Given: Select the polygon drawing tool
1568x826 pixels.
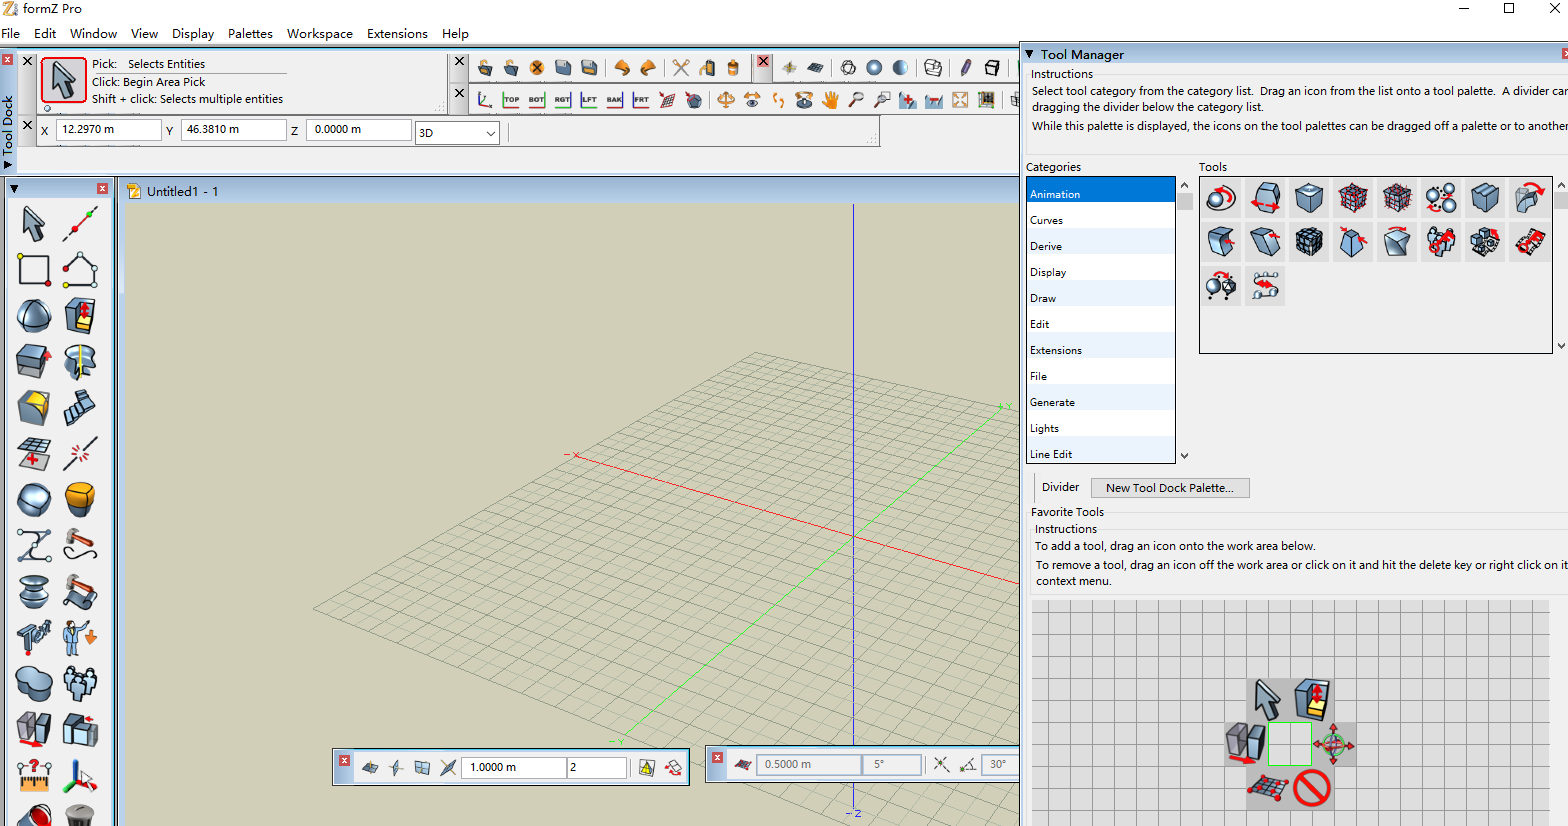Looking at the screenshot, I should pyautogui.click(x=80, y=270).
